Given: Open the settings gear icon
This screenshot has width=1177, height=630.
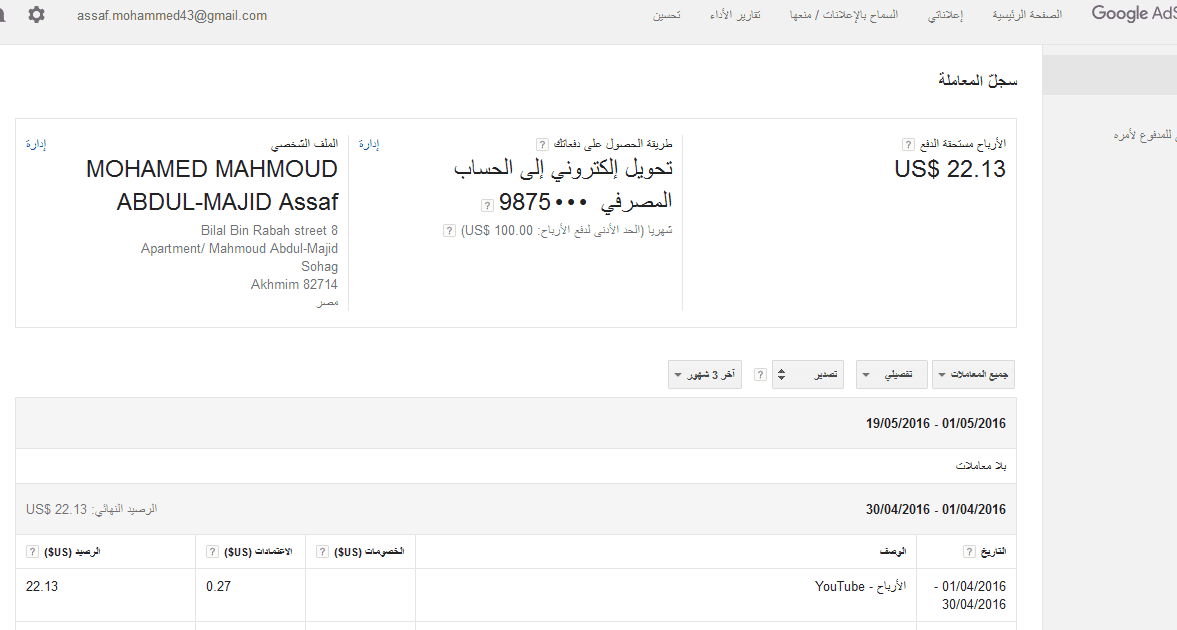Looking at the screenshot, I should click(x=36, y=15).
